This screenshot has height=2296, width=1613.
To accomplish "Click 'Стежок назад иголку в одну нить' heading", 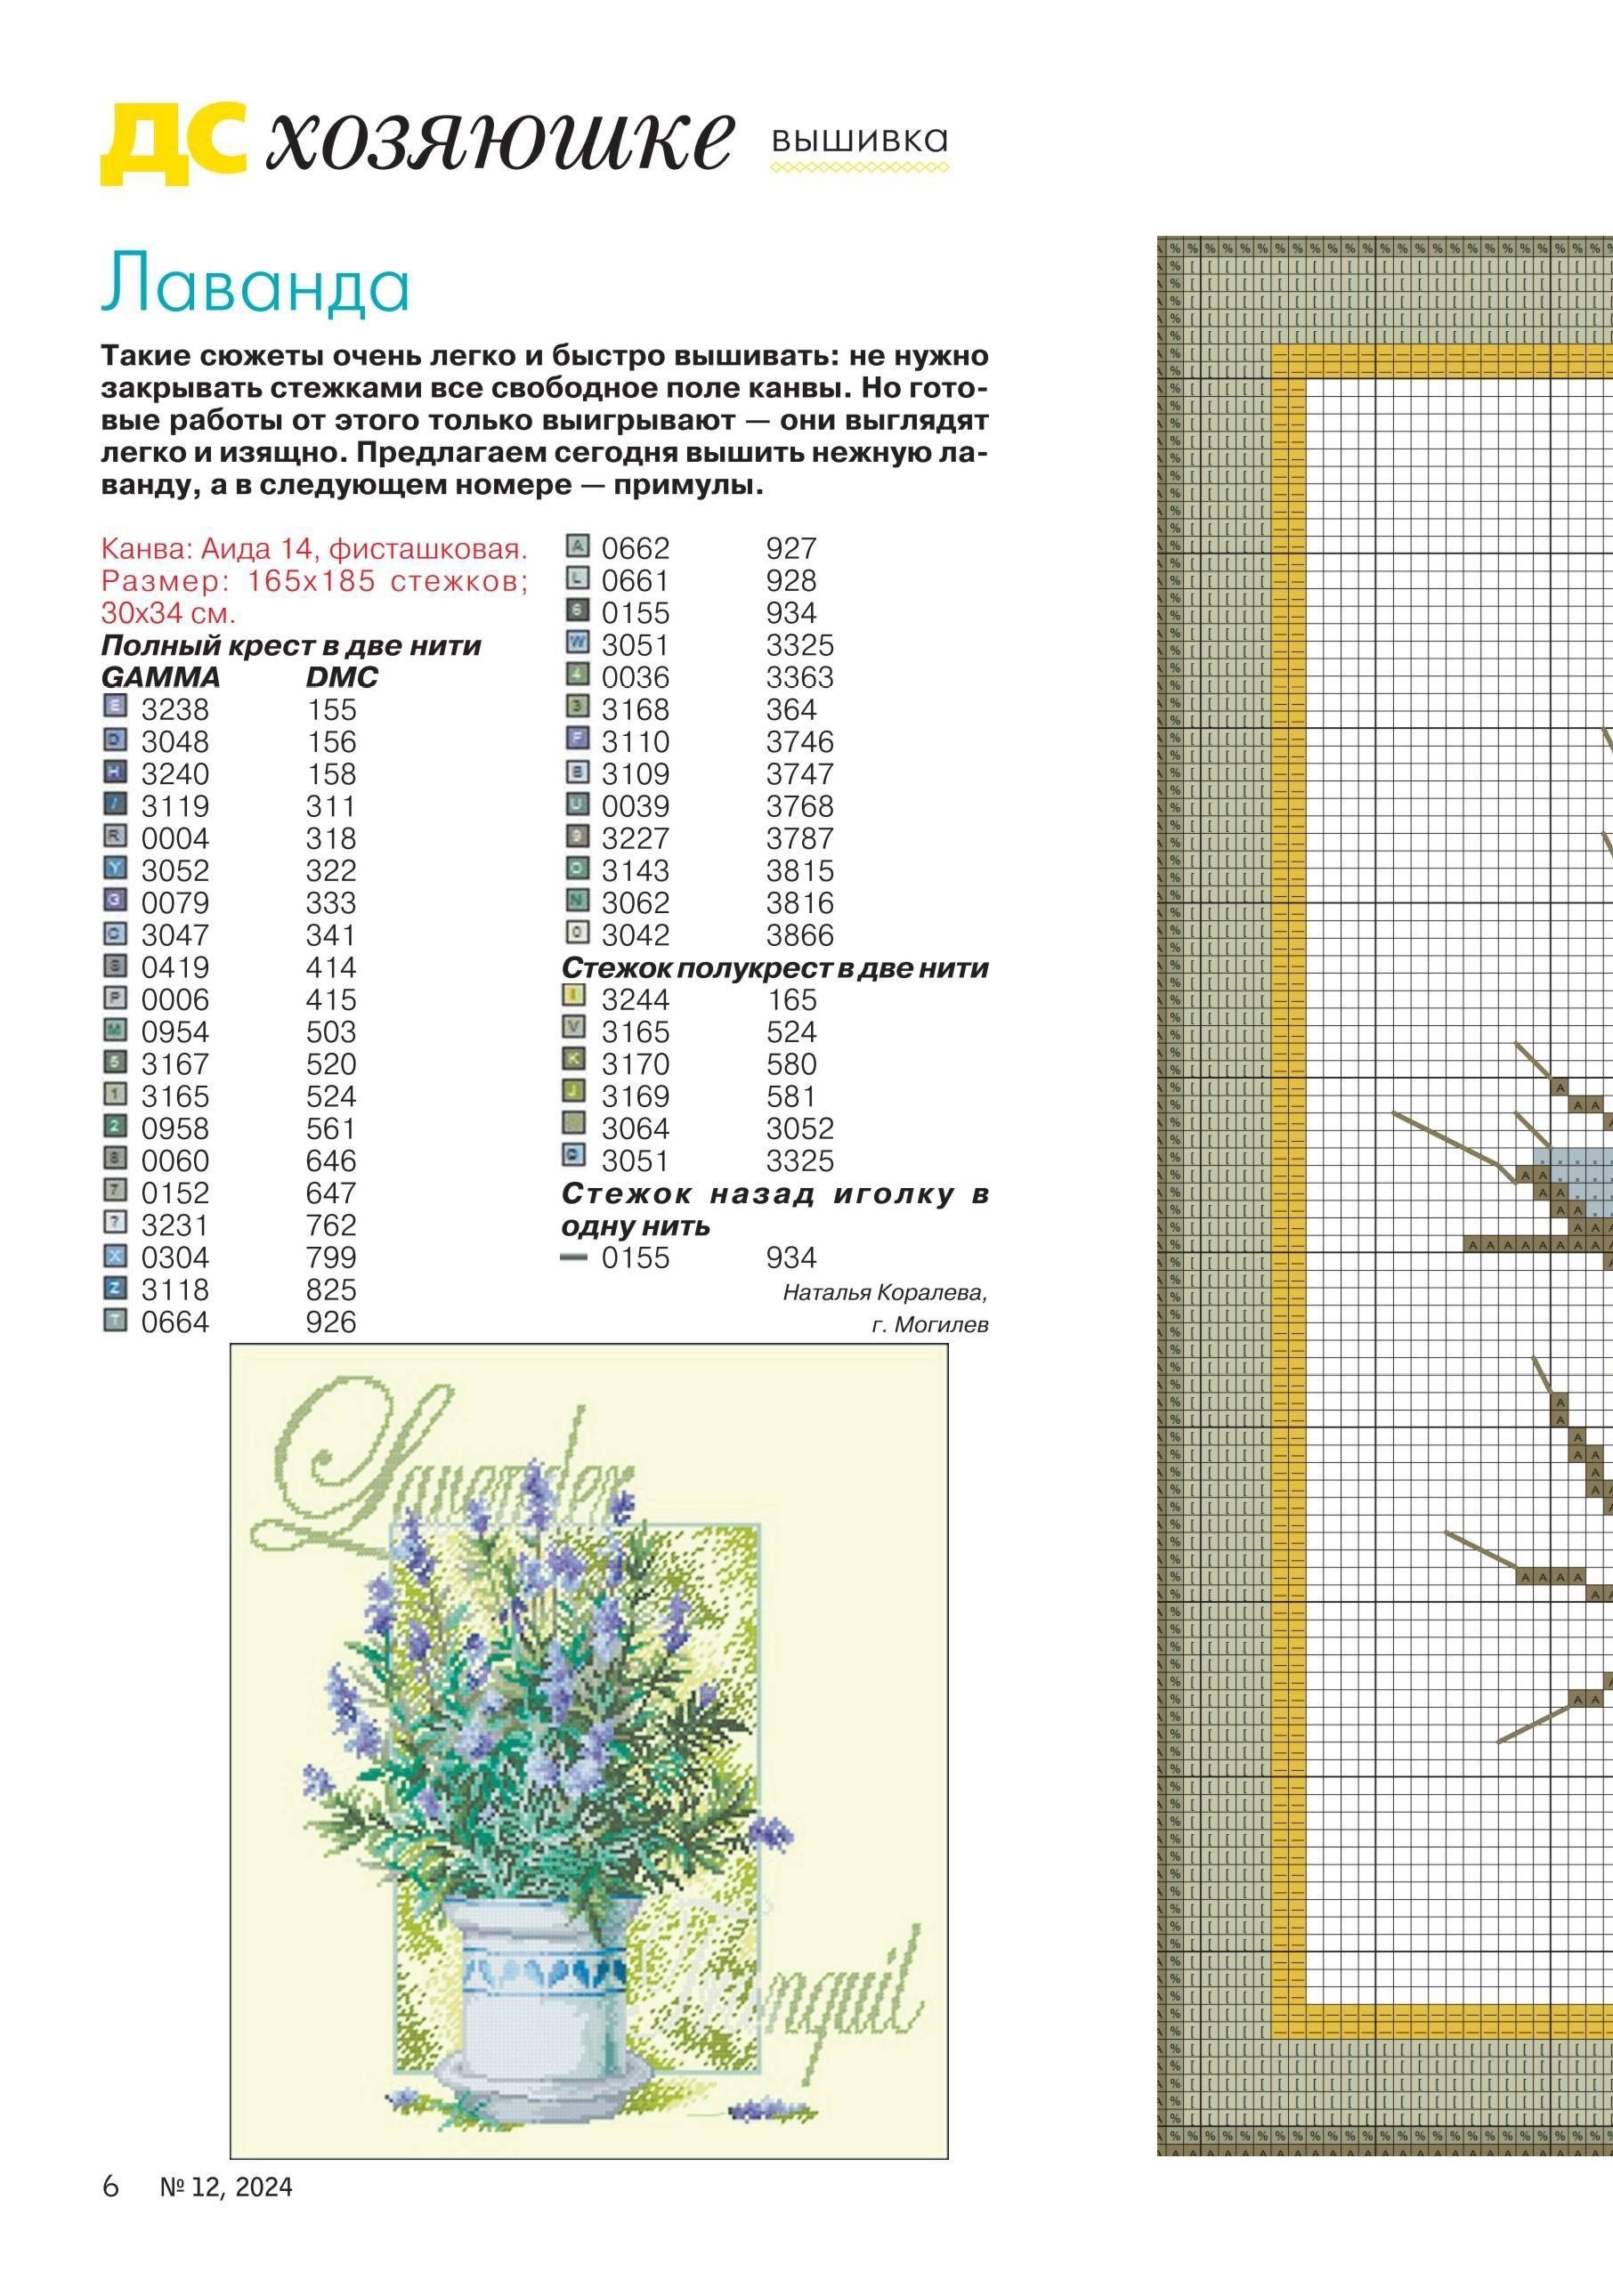I will click(x=775, y=1209).
